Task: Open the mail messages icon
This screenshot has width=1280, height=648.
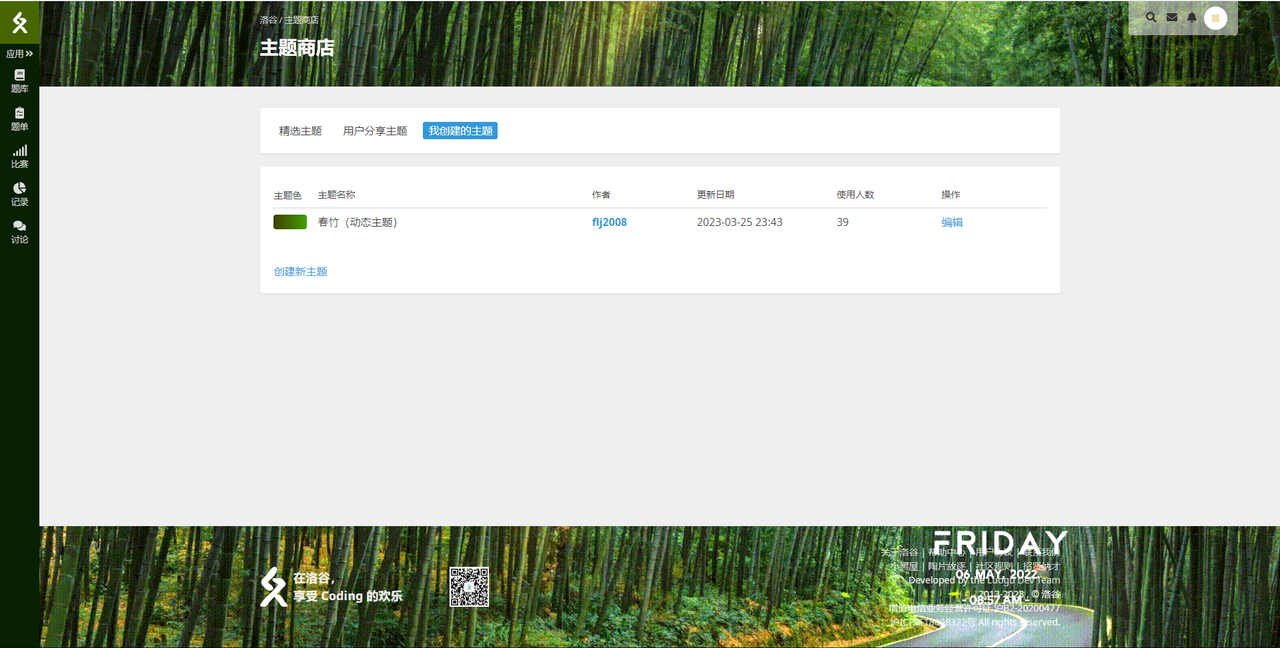Action: pos(1172,17)
